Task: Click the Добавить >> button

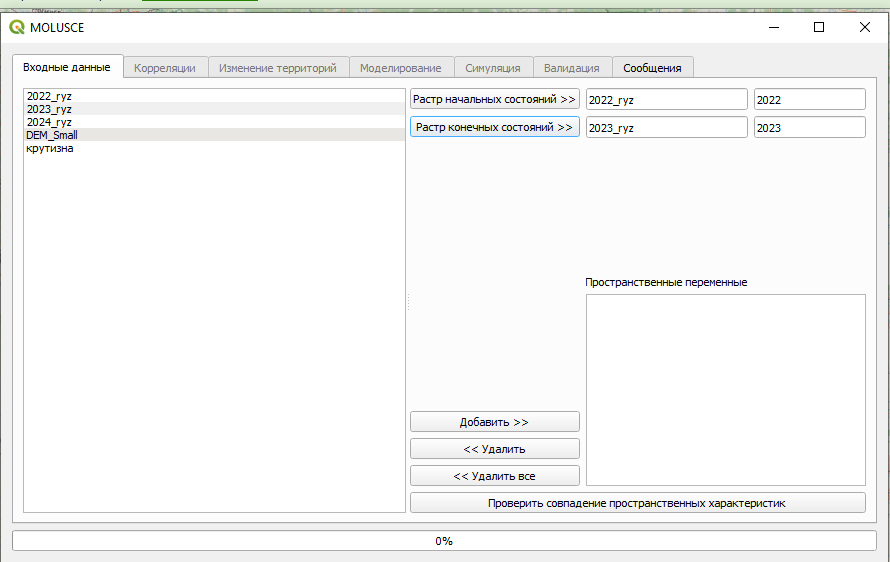Action: 494,422
